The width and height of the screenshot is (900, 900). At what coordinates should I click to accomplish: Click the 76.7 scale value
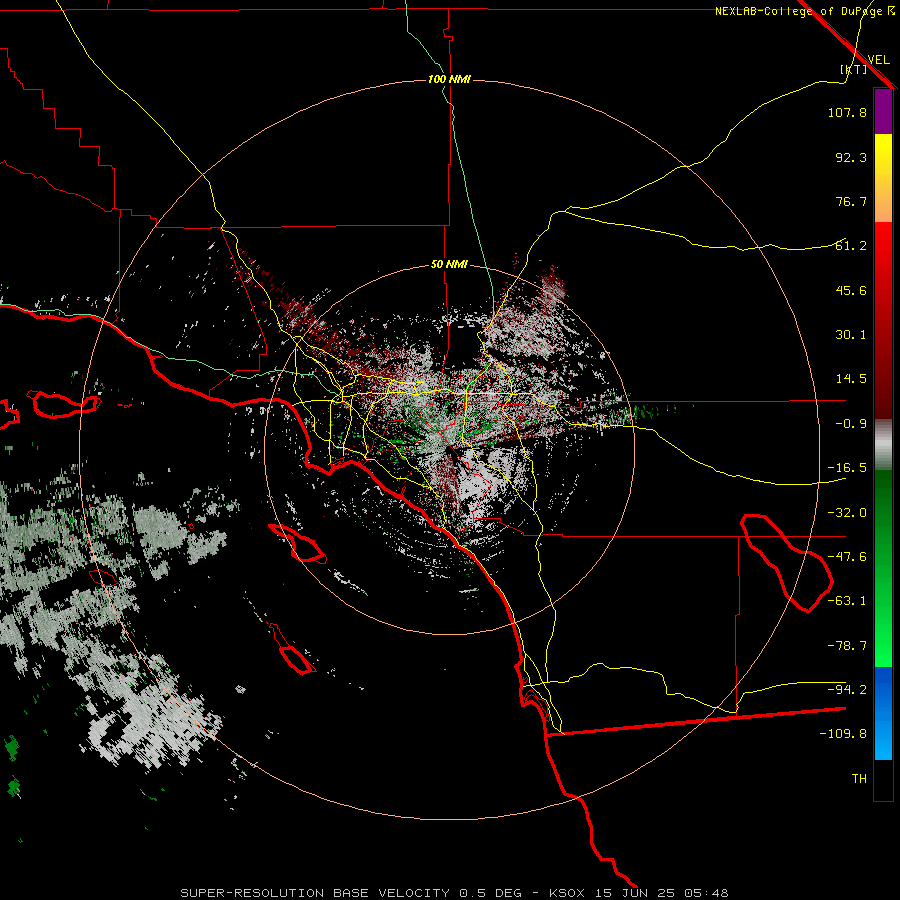(x=851, y=201)
